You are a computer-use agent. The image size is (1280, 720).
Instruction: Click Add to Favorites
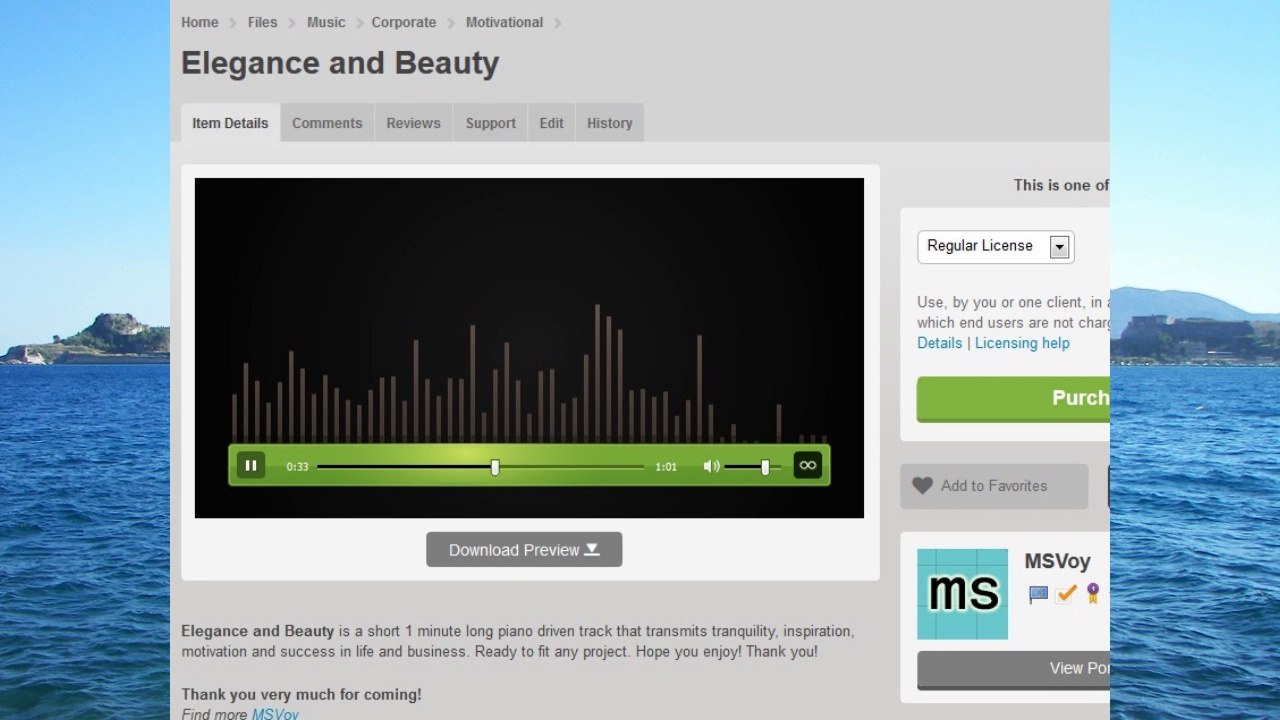click(x=994, y=486)
